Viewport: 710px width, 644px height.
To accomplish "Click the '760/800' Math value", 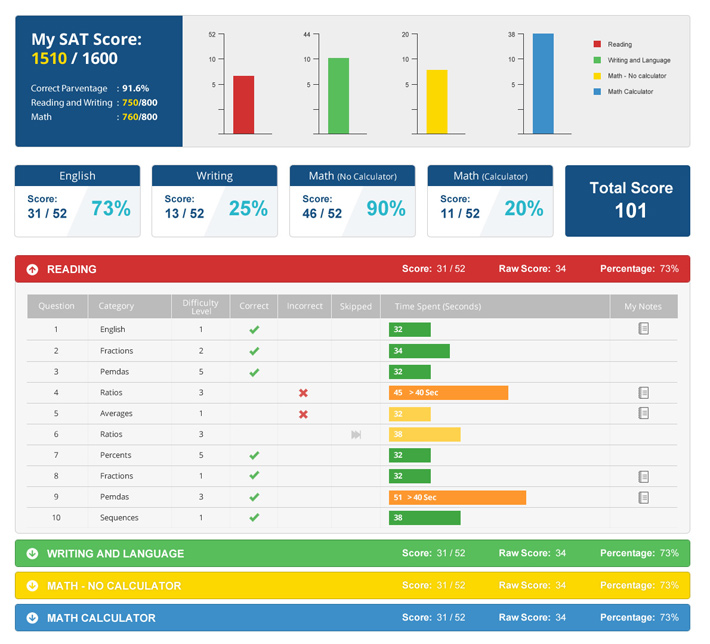I will pyautogui.click(x=139, y=117).
